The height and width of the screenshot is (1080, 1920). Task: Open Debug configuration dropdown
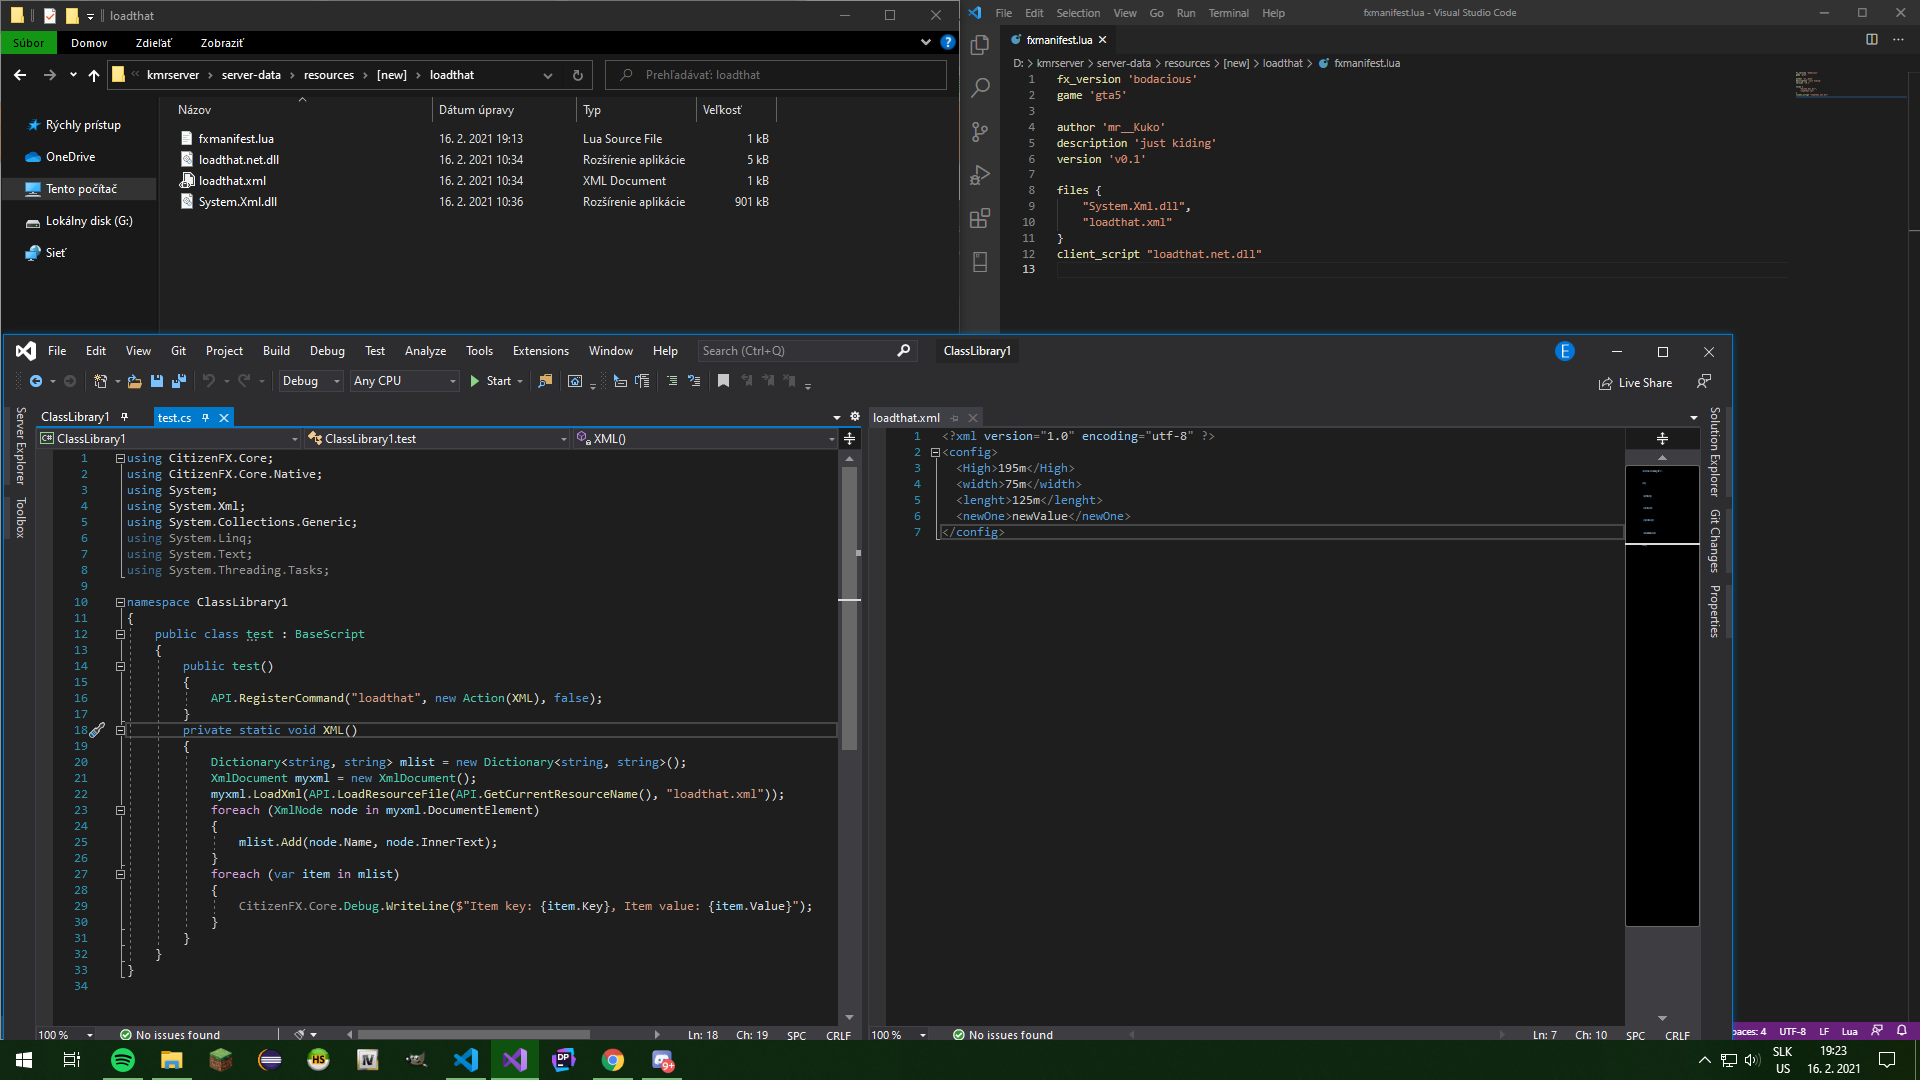[x=311, y=381]
